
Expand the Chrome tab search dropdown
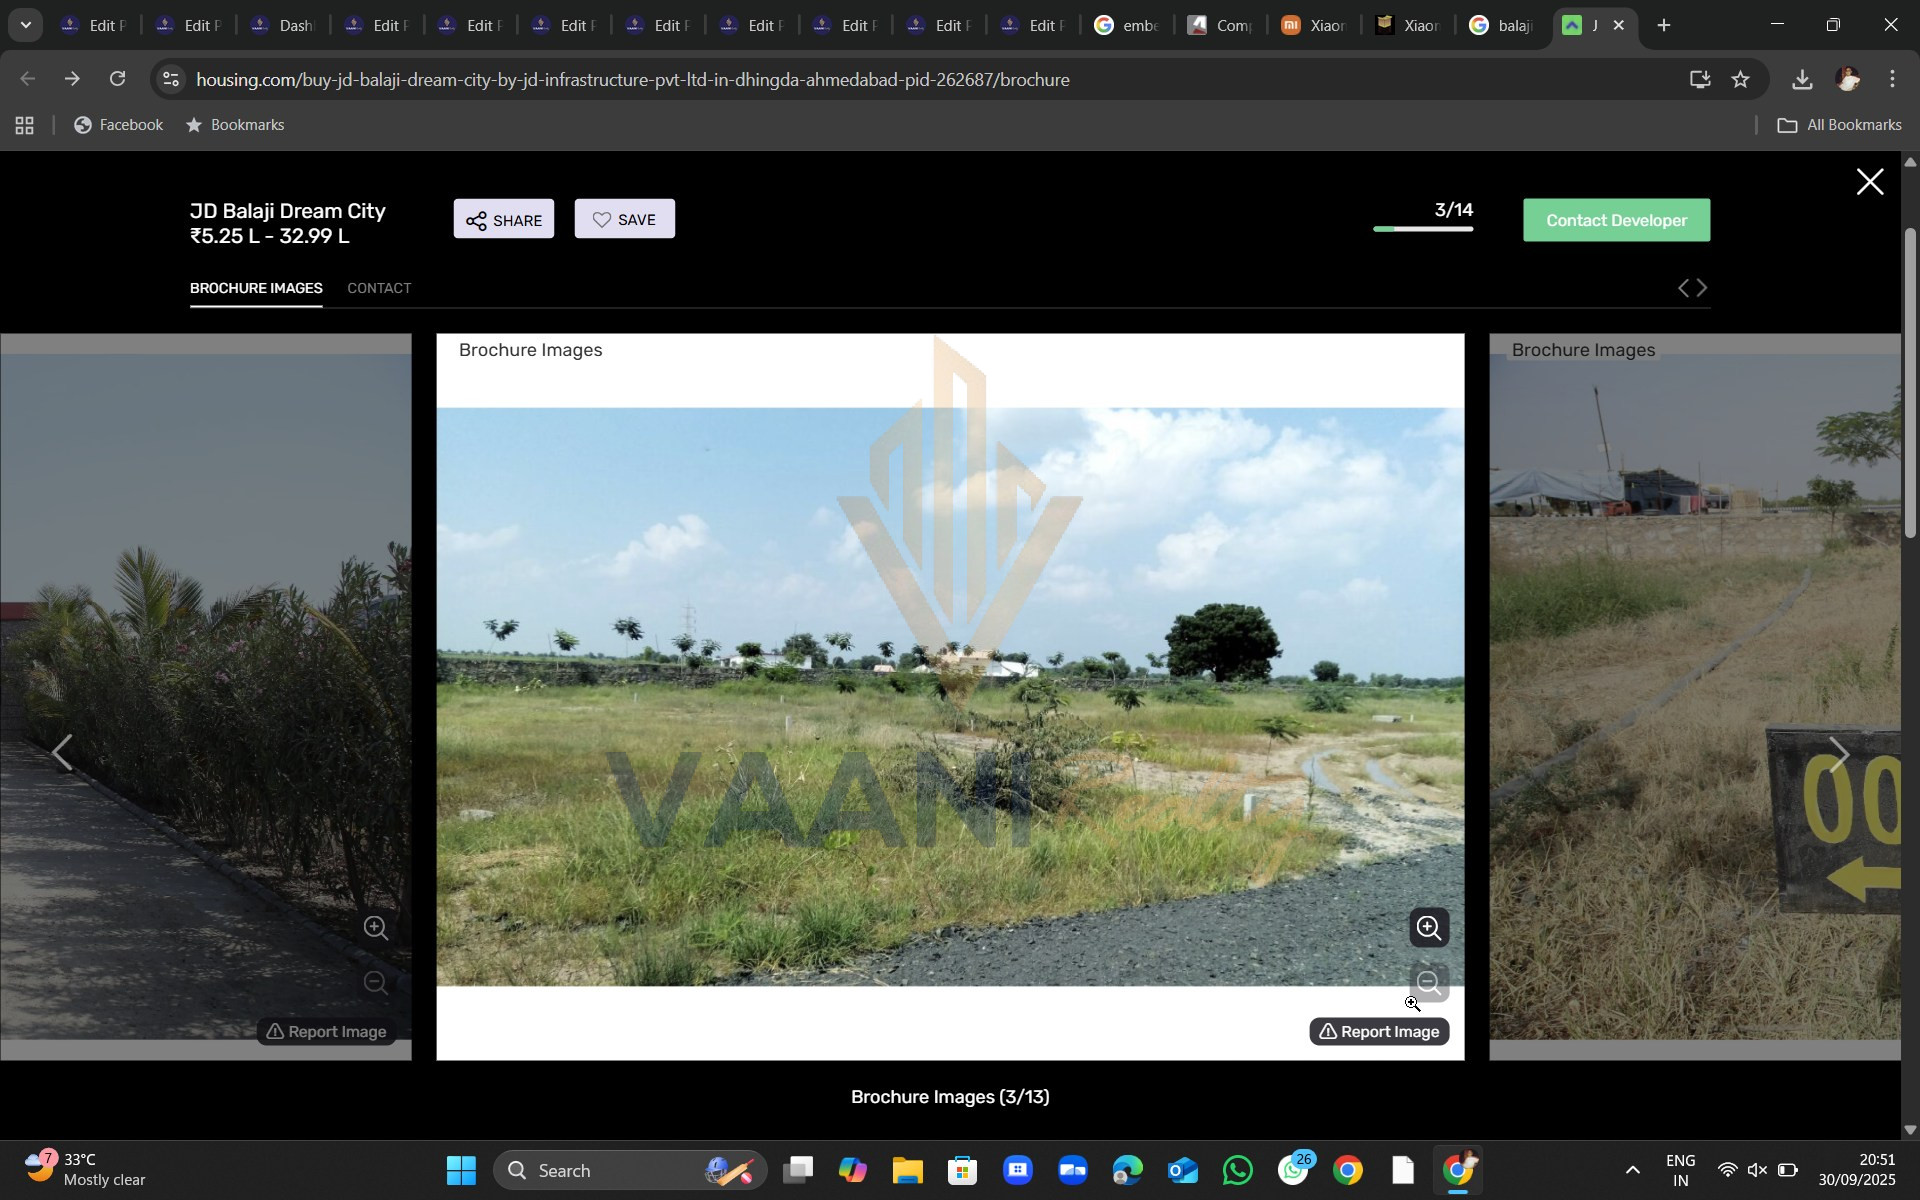click(x=26, y=25)
